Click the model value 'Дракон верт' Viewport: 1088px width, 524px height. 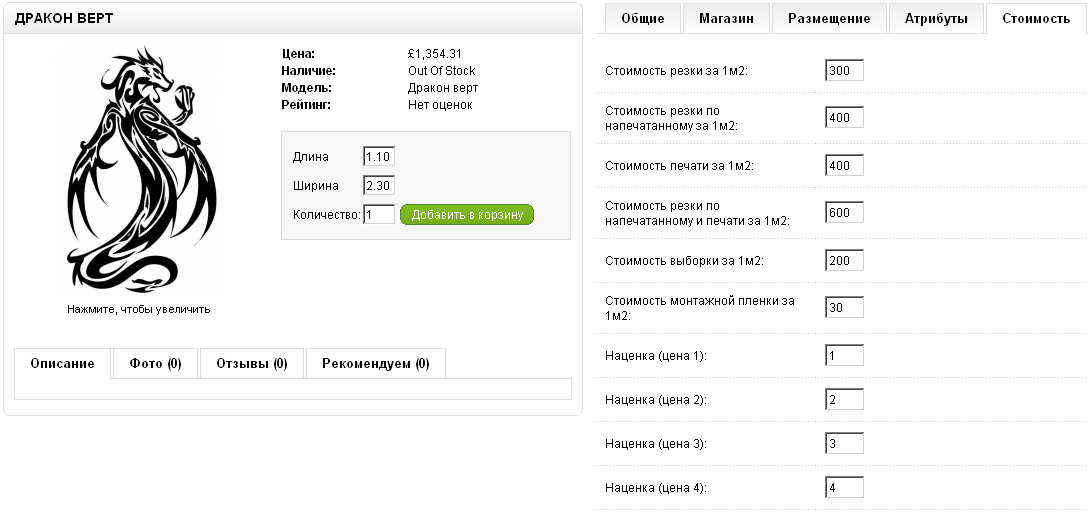click(443, 88)
